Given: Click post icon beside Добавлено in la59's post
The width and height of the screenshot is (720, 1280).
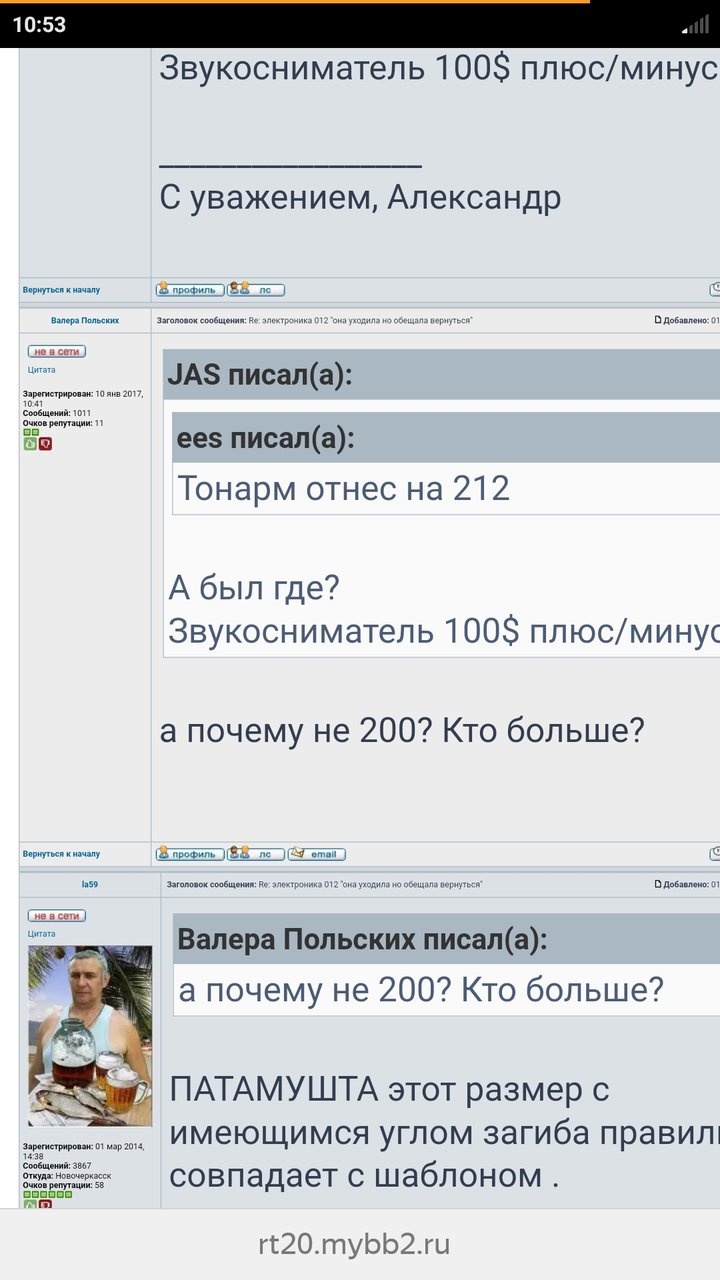Looking at the screenshot, I should point(658,884).
